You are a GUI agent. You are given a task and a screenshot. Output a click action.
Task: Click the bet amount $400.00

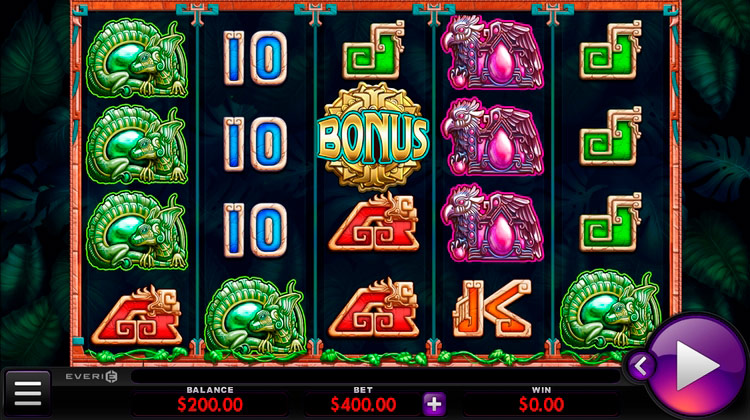pyautogui.click(x=363, y=405)
